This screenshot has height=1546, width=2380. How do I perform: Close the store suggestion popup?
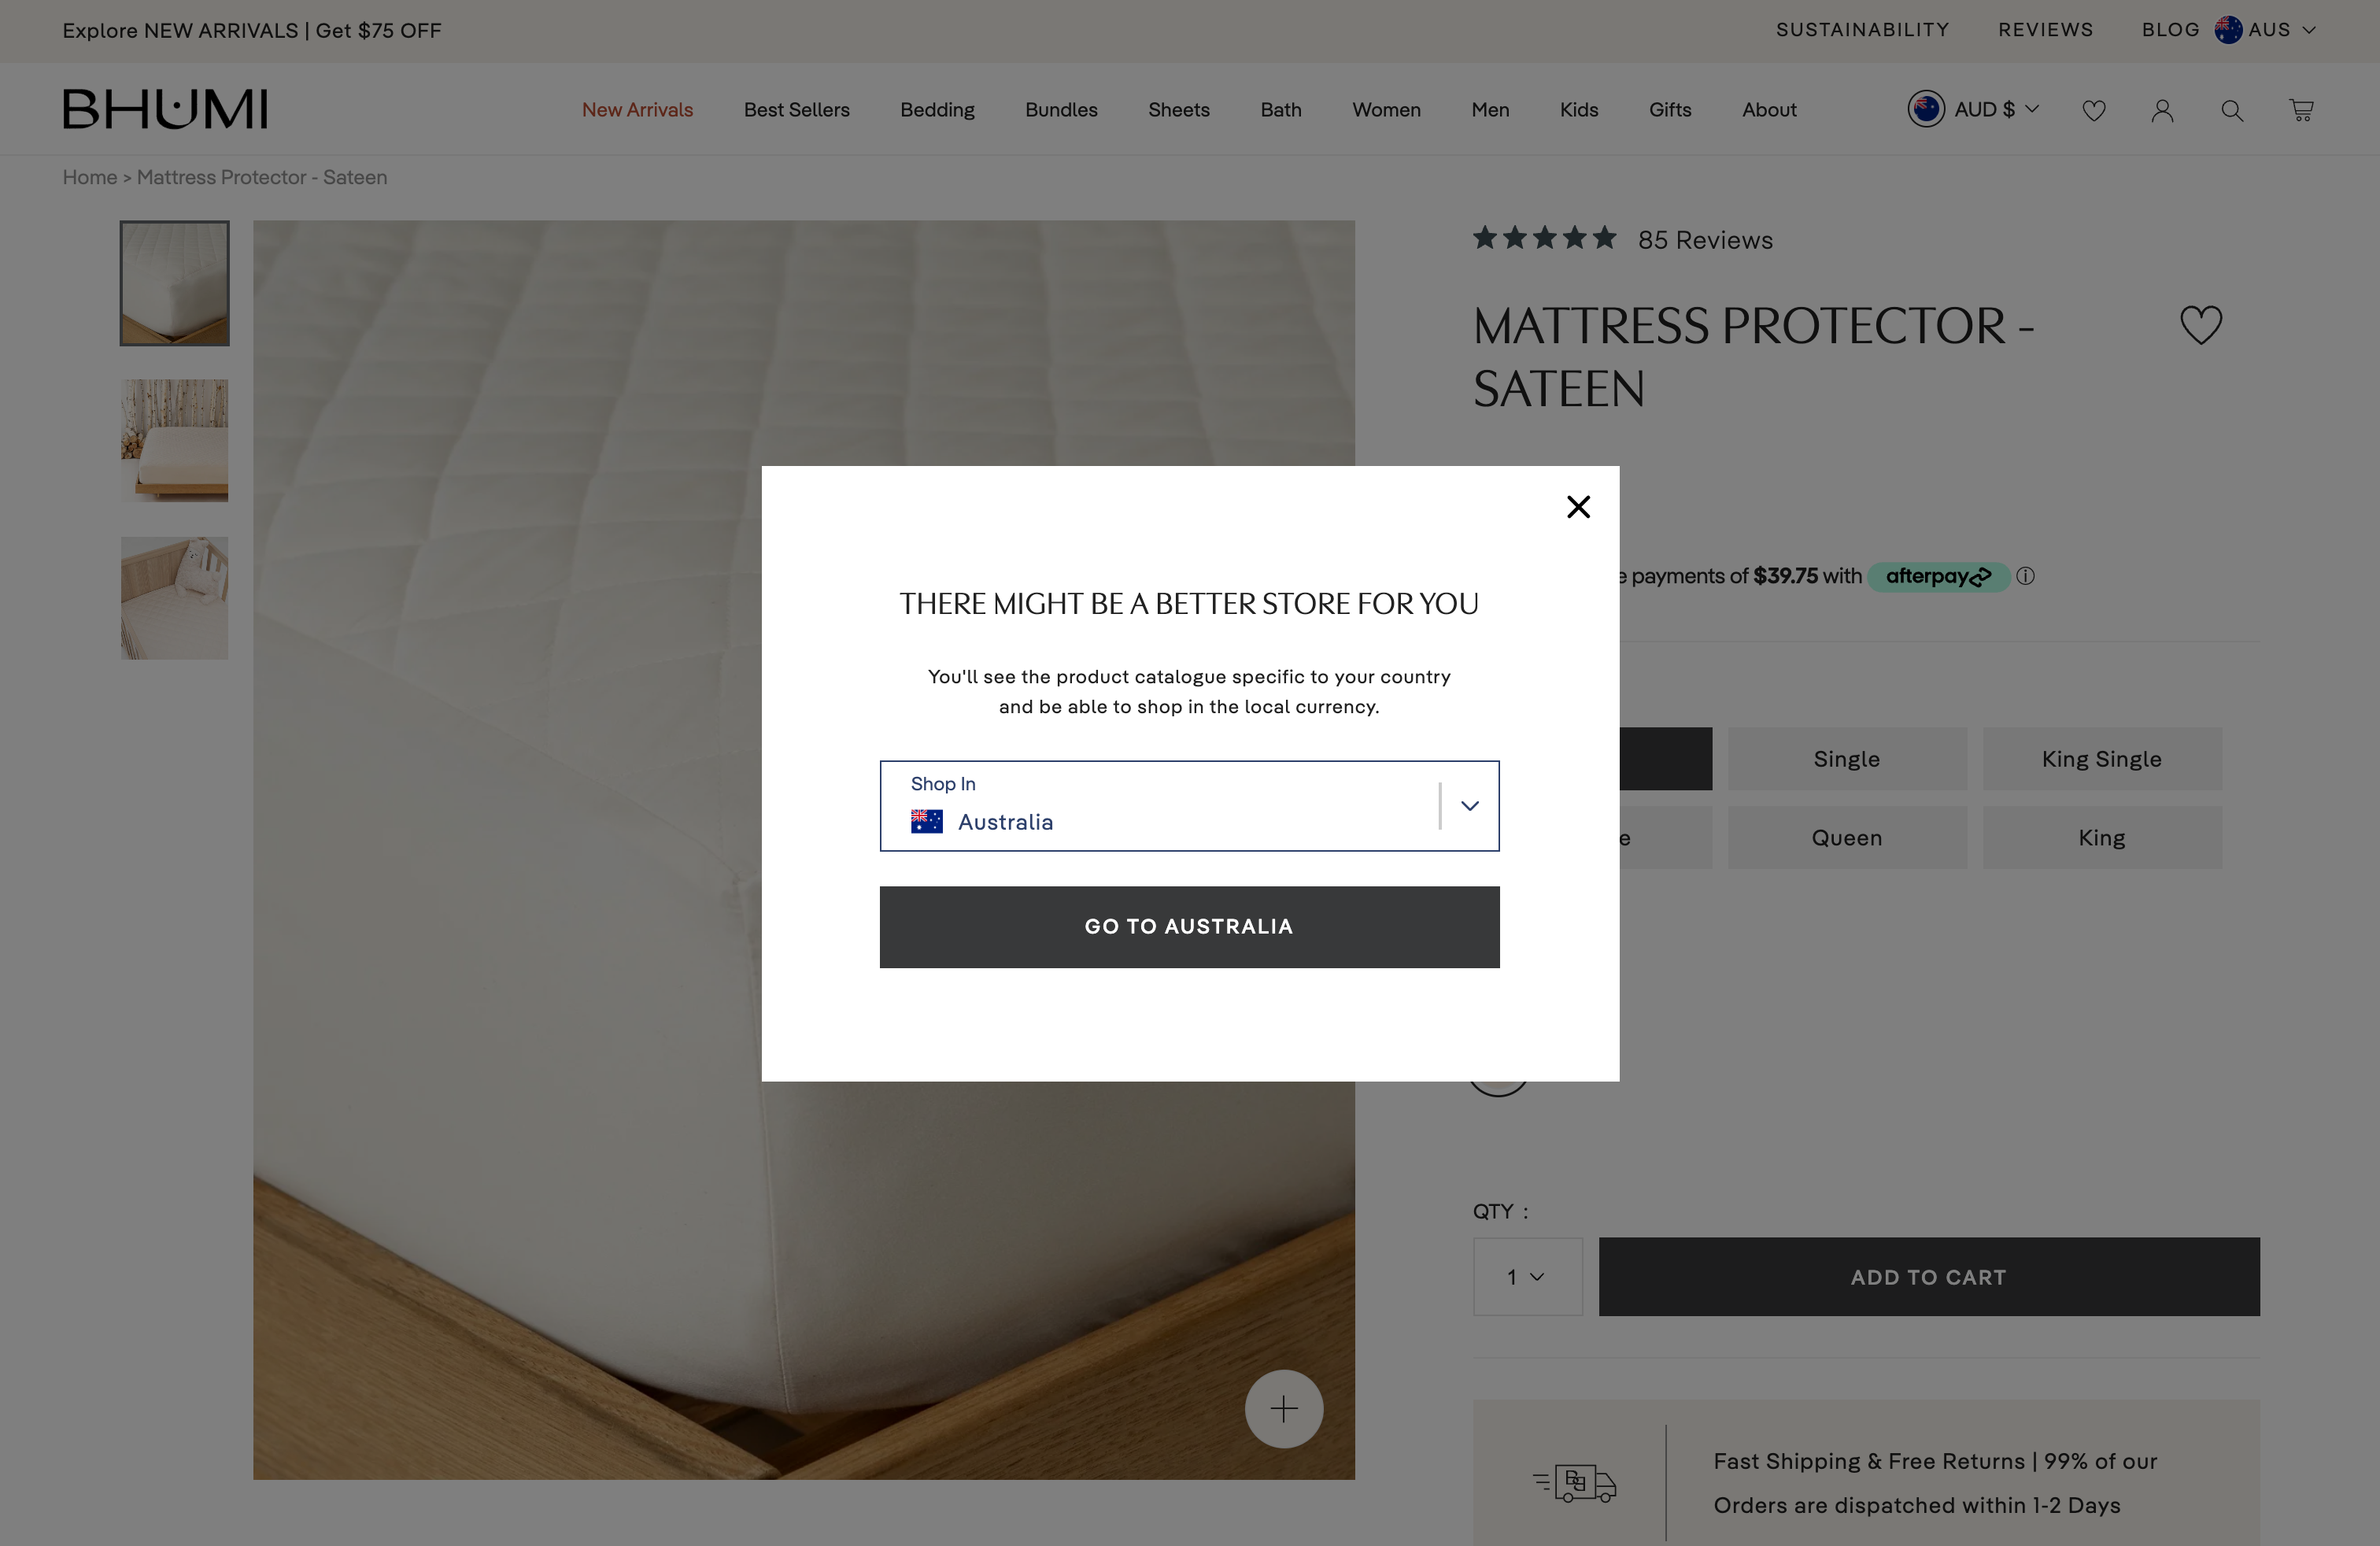1578,507
